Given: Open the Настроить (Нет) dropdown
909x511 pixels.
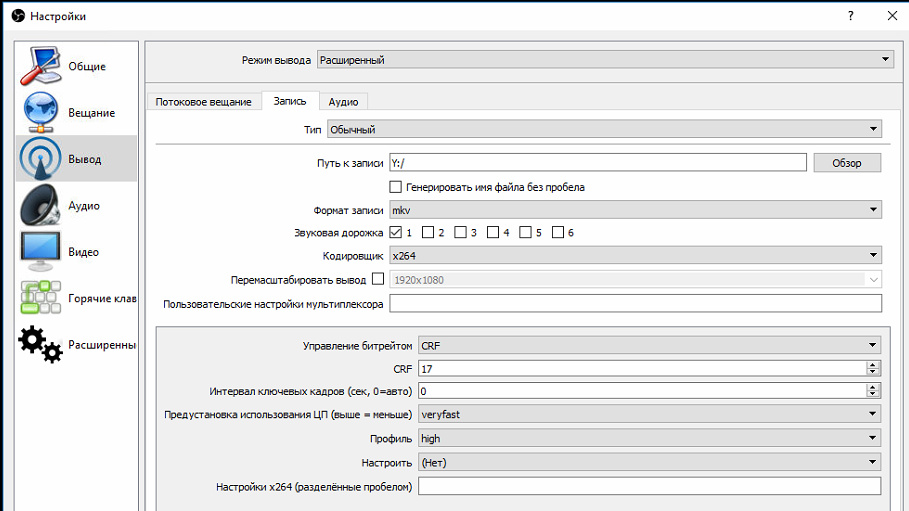Looking at the screenshot, I should tap(650, 462).
